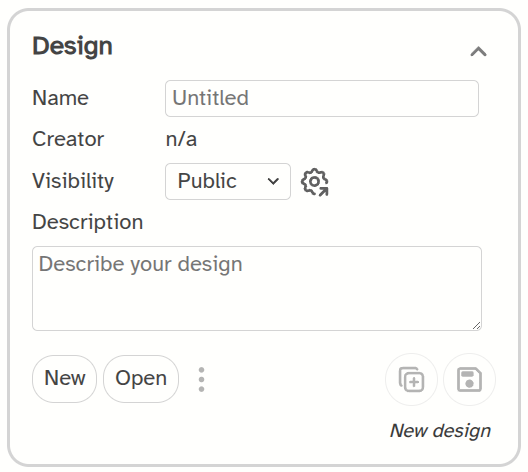The width and height of the screenshot is (528, 472).
Task: Focus the Describe your design text area
Action: (257, 288)
